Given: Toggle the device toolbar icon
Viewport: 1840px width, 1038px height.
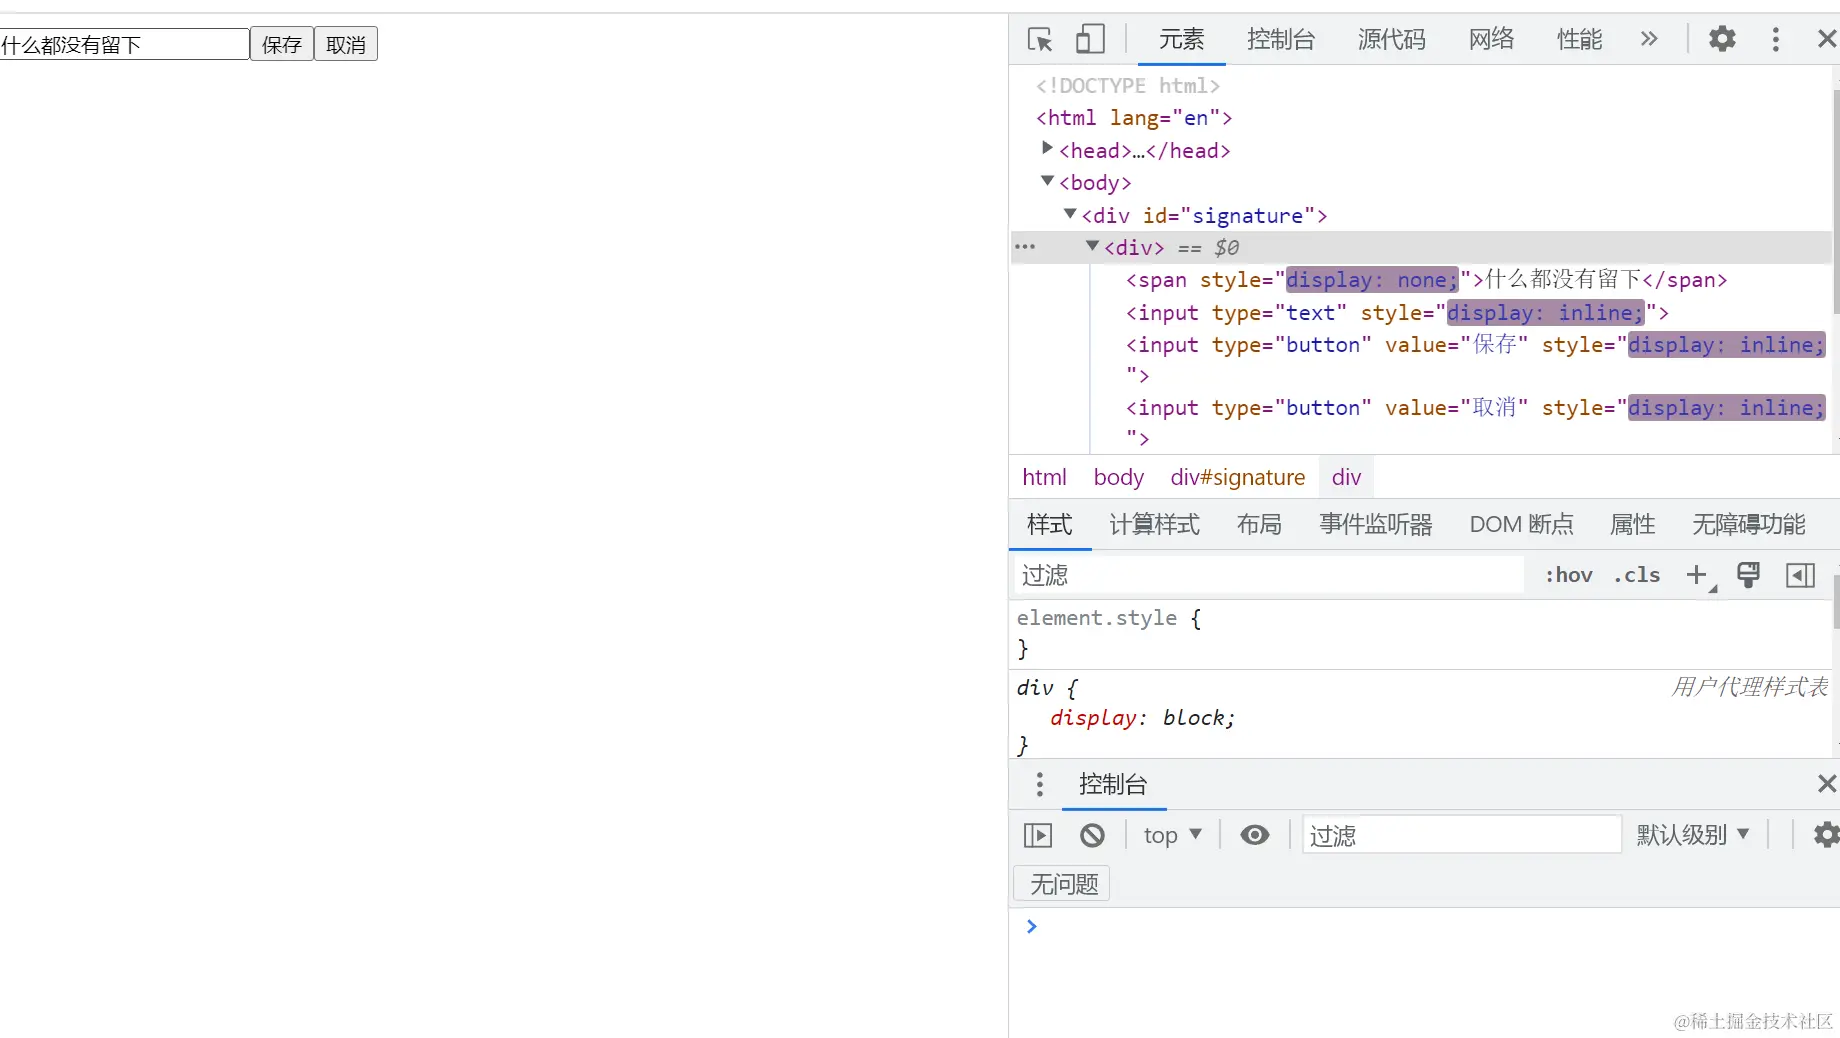Looking at the screenshot, I should 1090,39.
